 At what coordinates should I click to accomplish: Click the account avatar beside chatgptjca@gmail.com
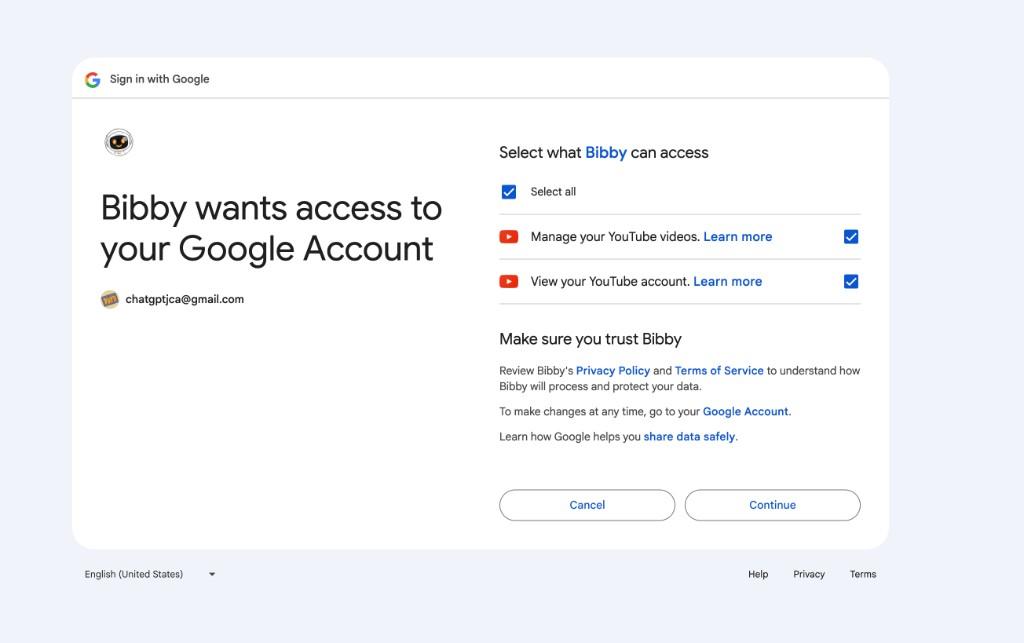[110, 299]
